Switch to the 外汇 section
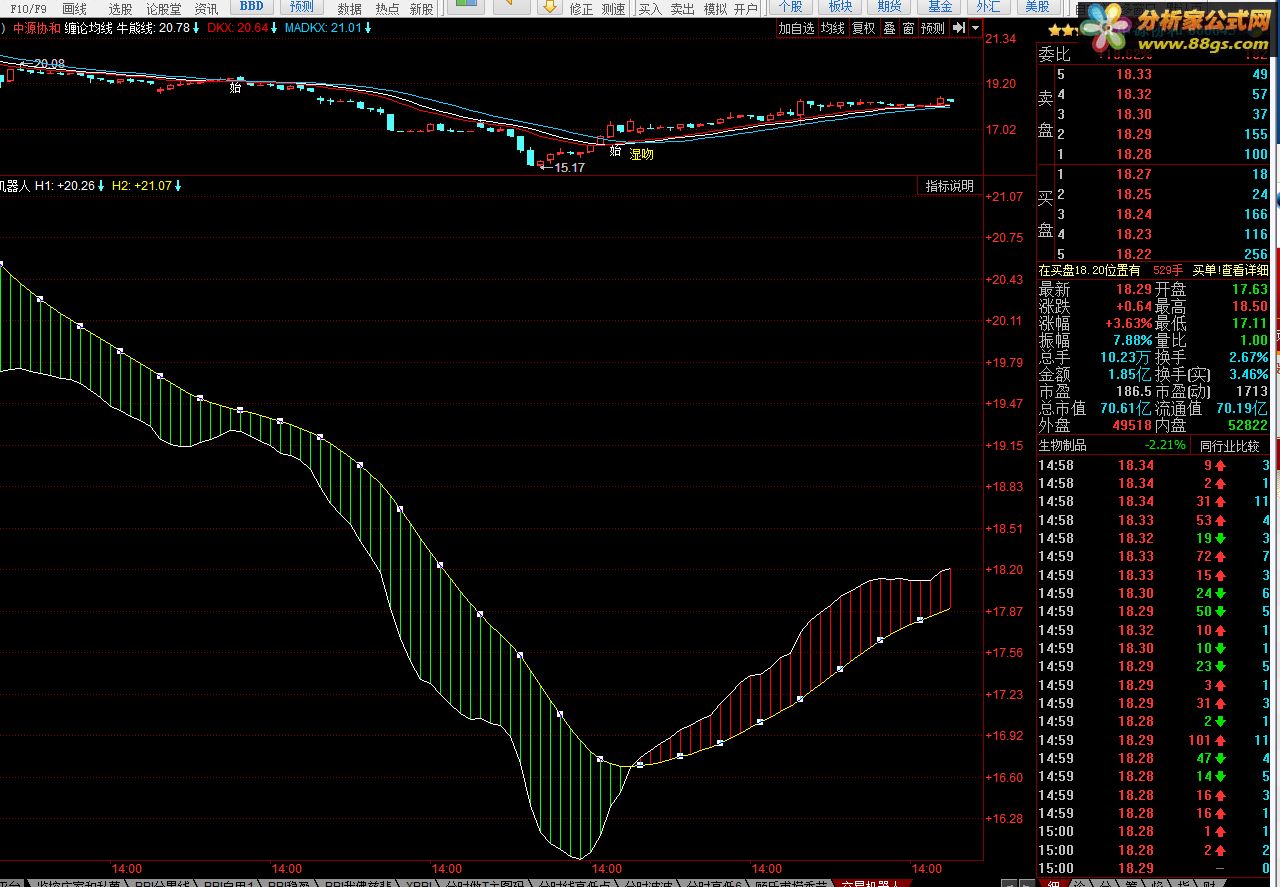 988,7
